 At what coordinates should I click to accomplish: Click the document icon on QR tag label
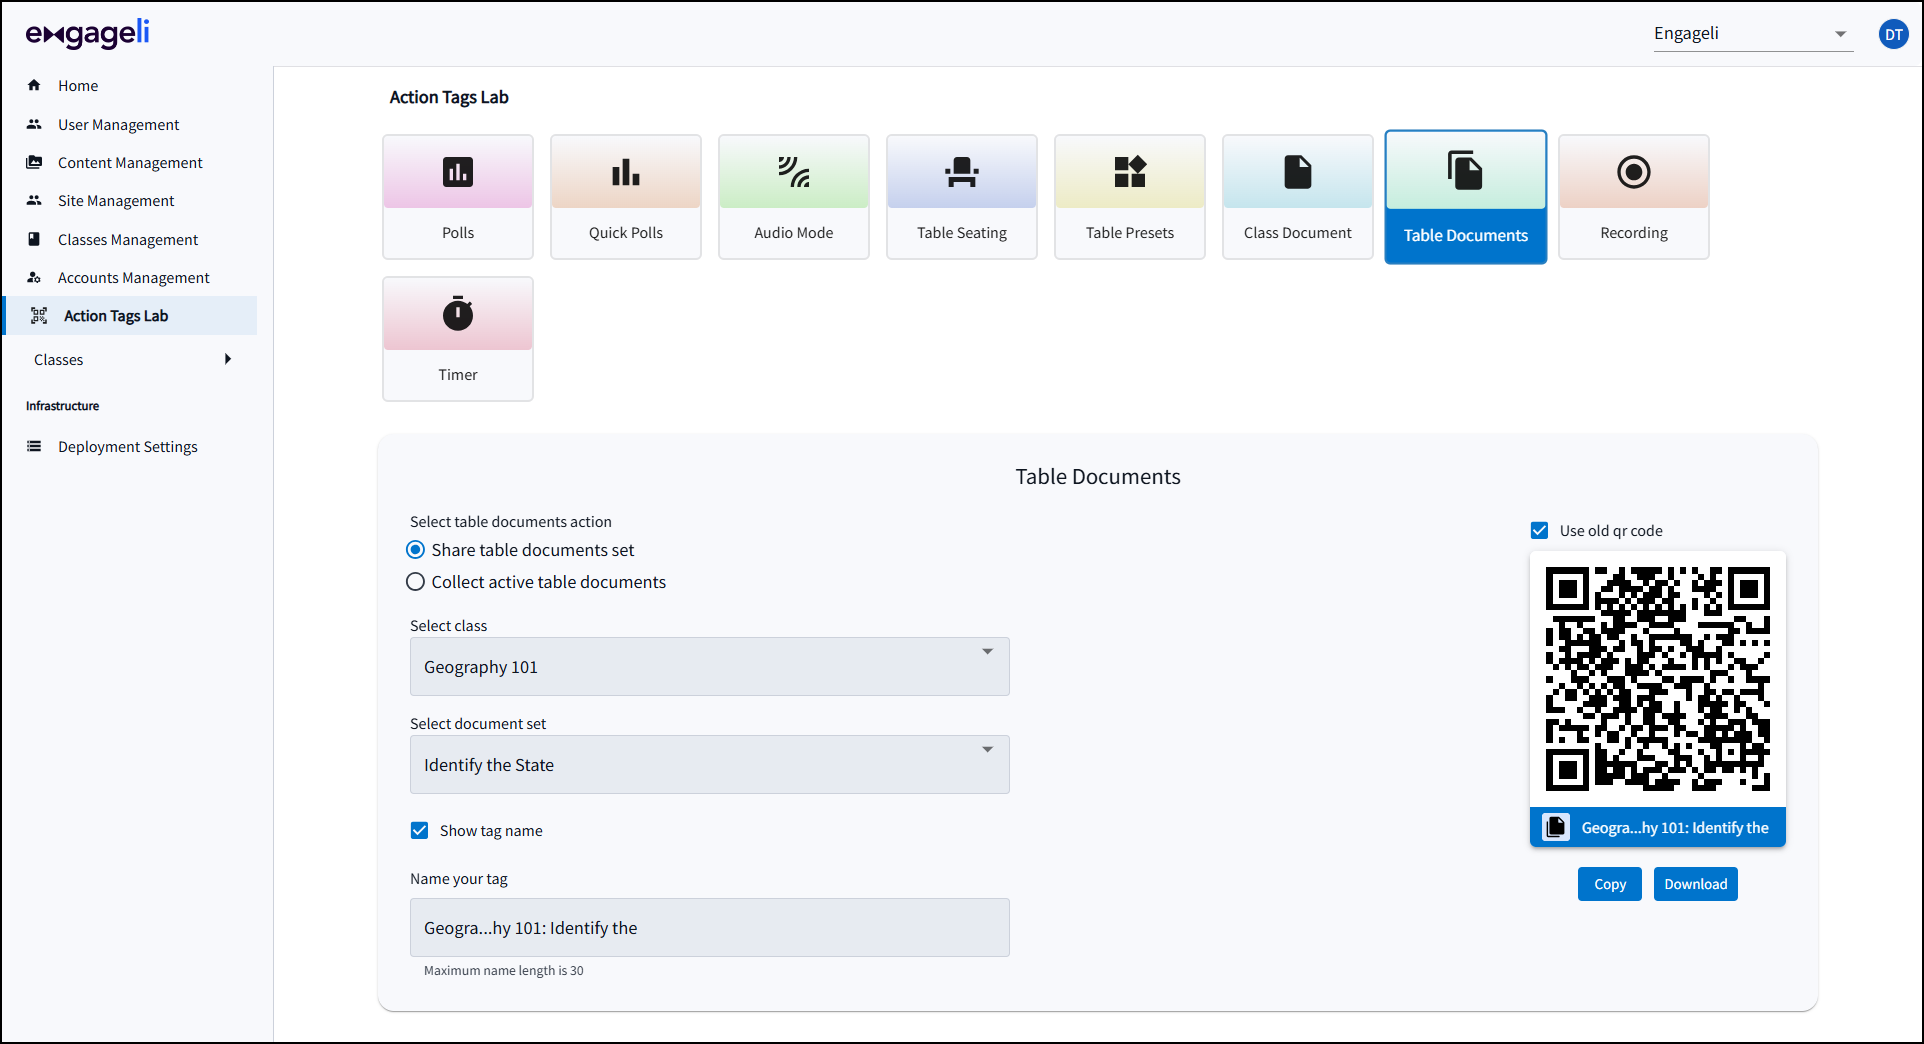1556,827
